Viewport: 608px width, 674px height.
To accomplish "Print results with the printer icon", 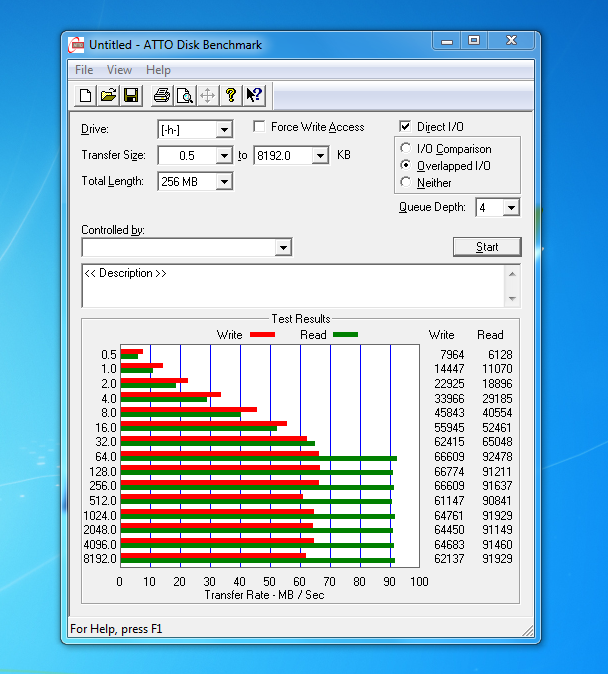I will click(161, 96).
